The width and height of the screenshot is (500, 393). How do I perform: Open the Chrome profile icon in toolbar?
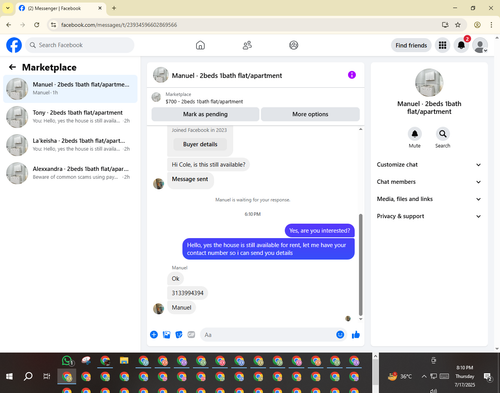[x=477, y=25]
